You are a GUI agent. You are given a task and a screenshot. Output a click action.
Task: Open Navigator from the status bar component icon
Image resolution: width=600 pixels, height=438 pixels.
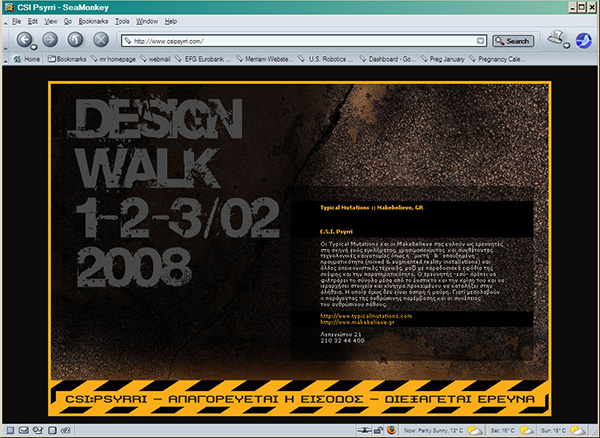10,430
